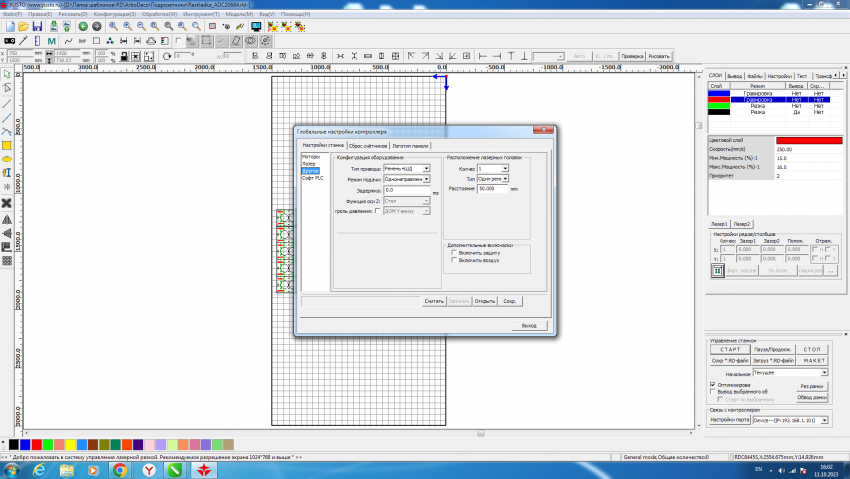Open the 'Обработка' menu
This screenshot has width=850, height=479.
pyautogui.click(x=159, y=15)
